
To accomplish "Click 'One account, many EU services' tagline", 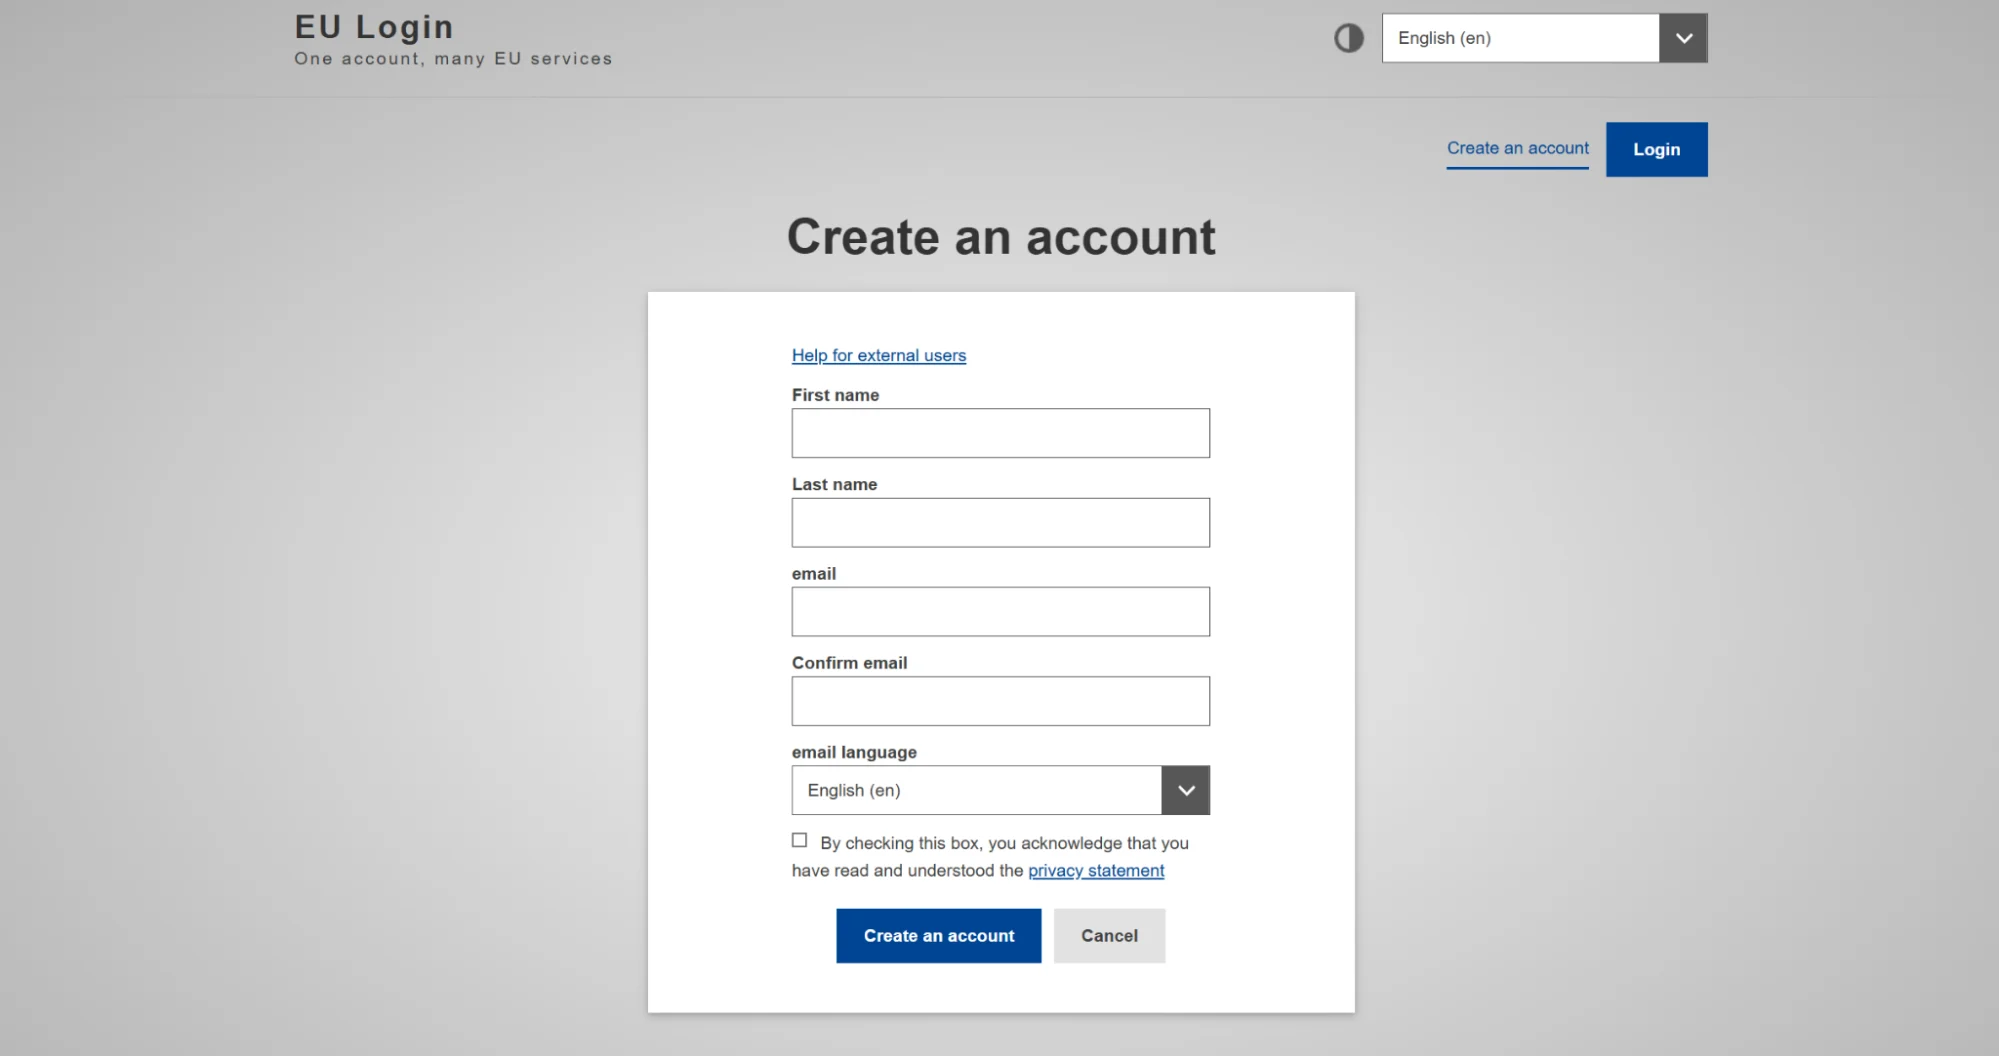I will pyautogui.click(x=453, y=59).
